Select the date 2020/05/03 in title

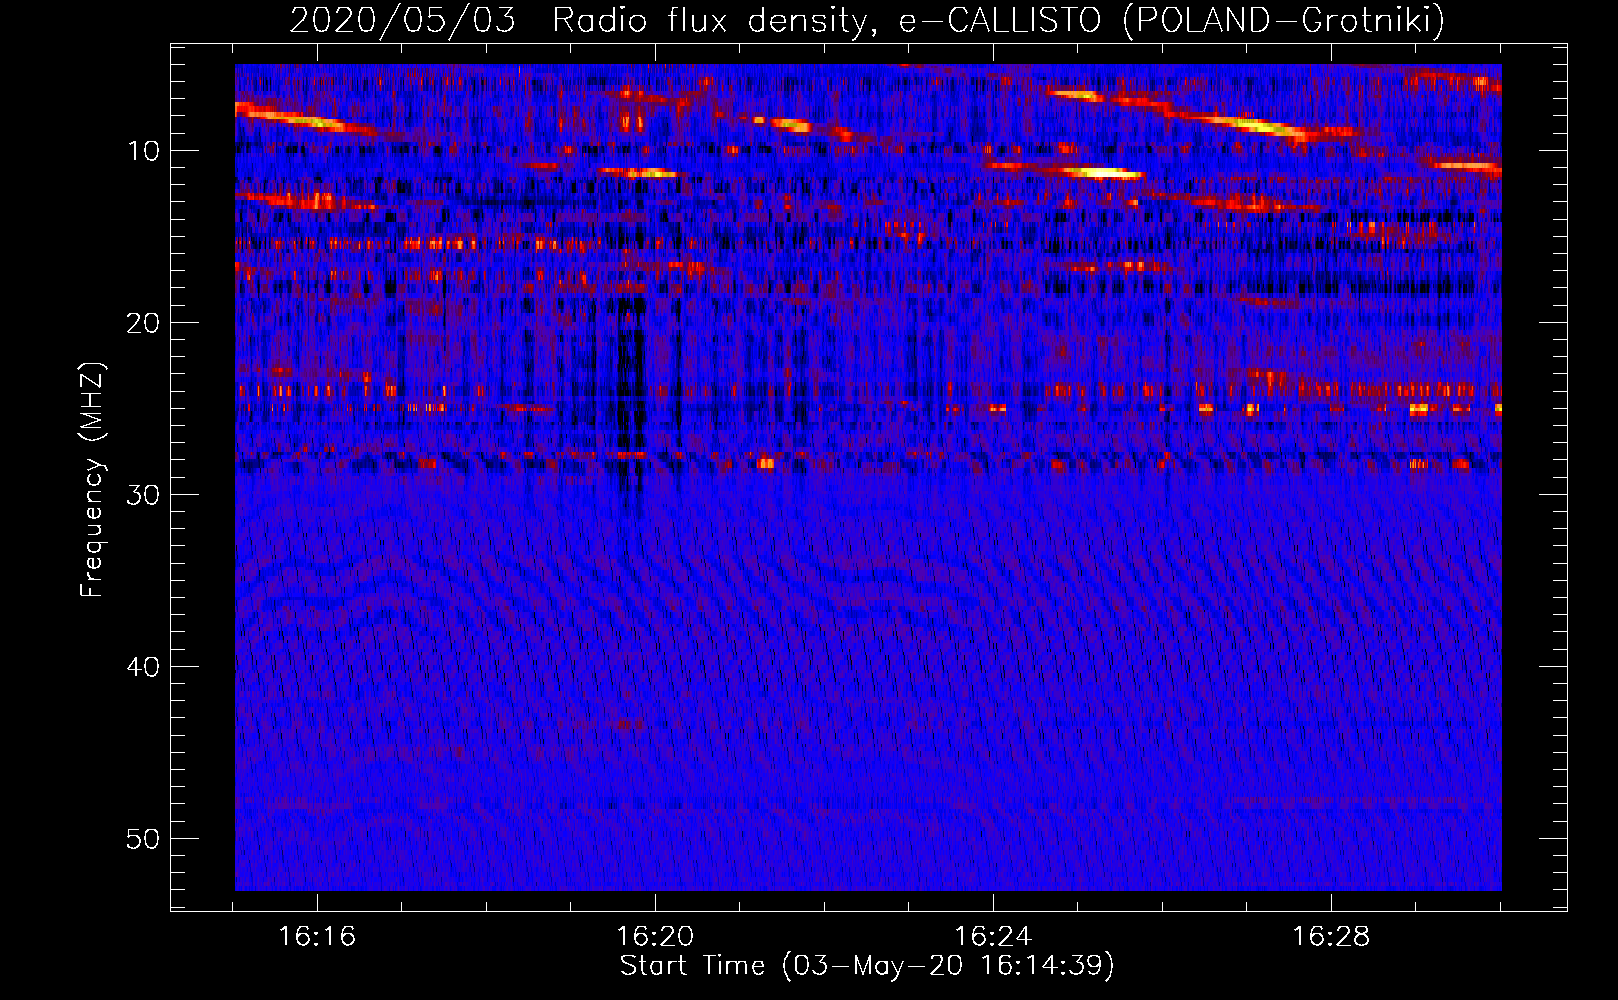[402, 20]
